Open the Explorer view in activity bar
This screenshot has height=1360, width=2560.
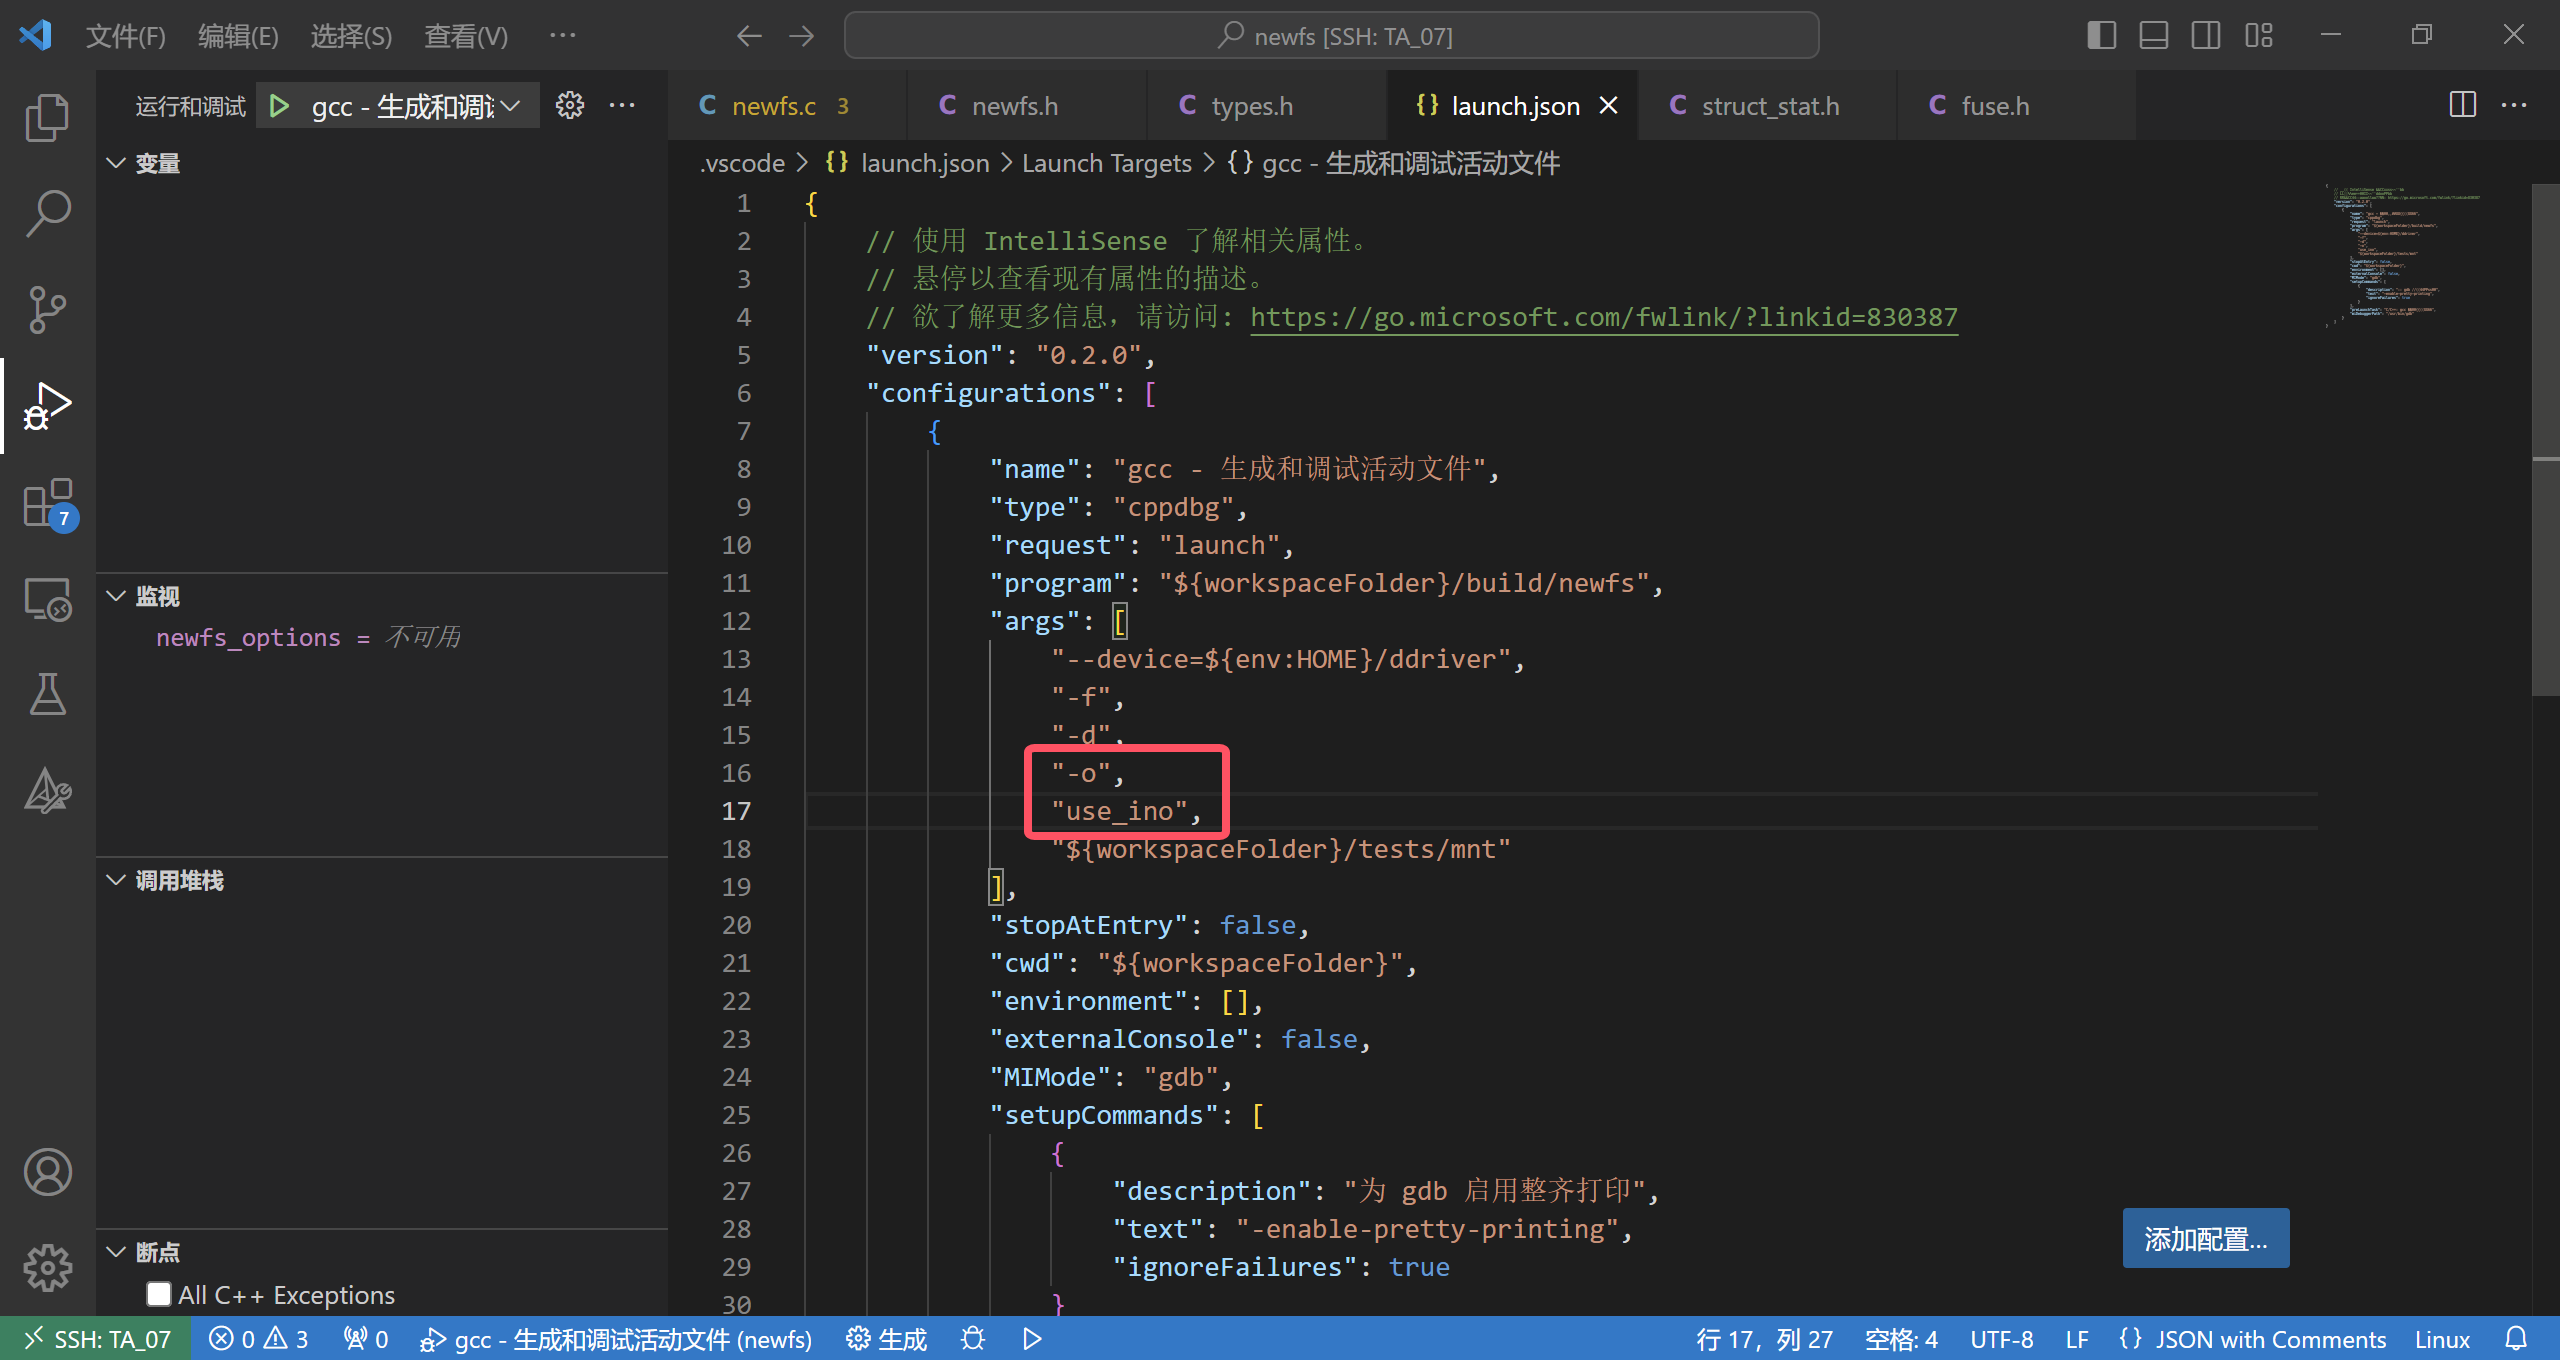(x=47, y=118)
